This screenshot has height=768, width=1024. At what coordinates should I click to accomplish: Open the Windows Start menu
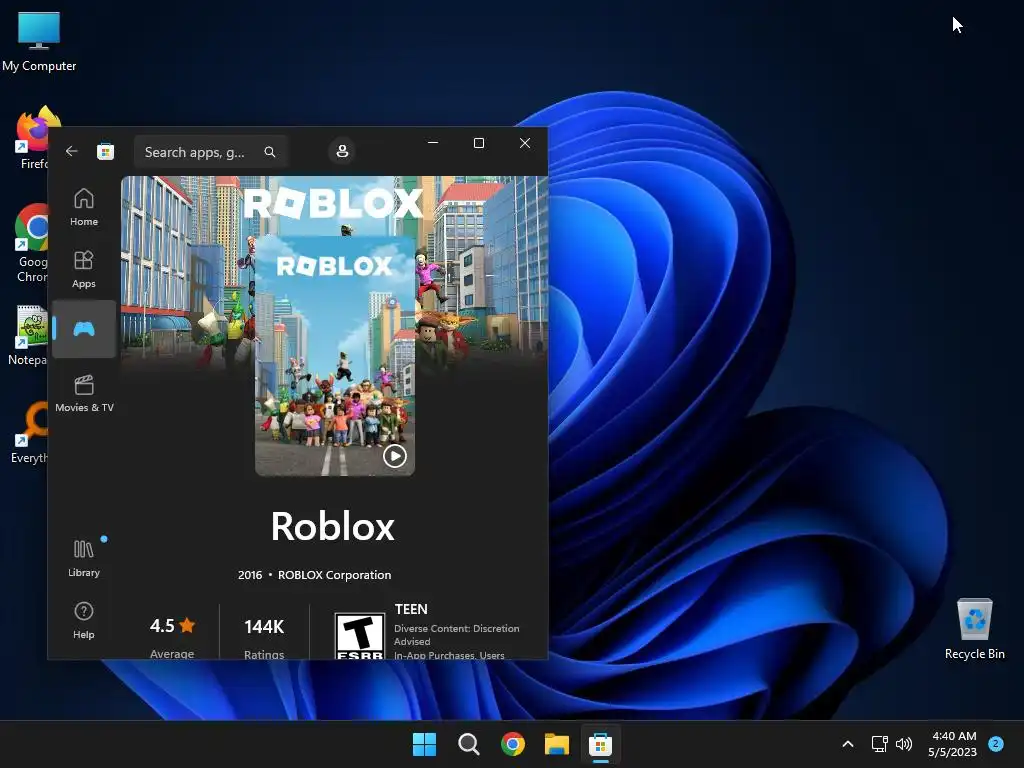coord(424,744)
